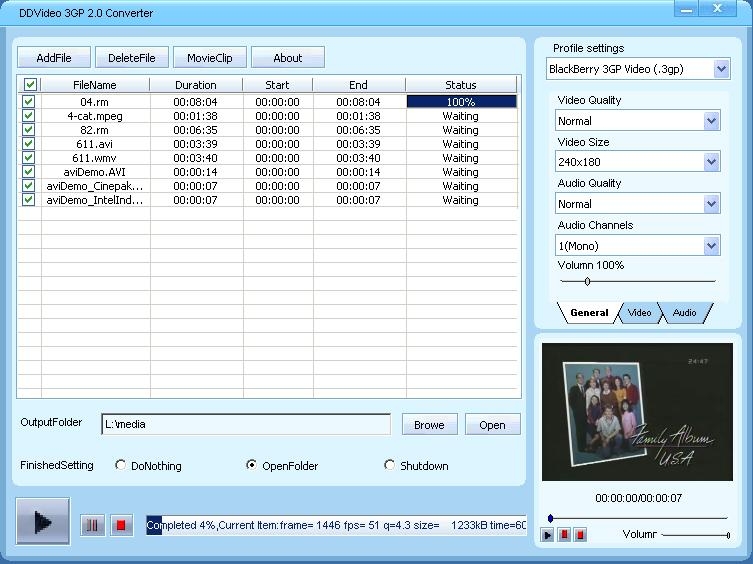Viewport: 753px width, 564px height.
Task: Pause the preview video playback
Action: [564, 535]
